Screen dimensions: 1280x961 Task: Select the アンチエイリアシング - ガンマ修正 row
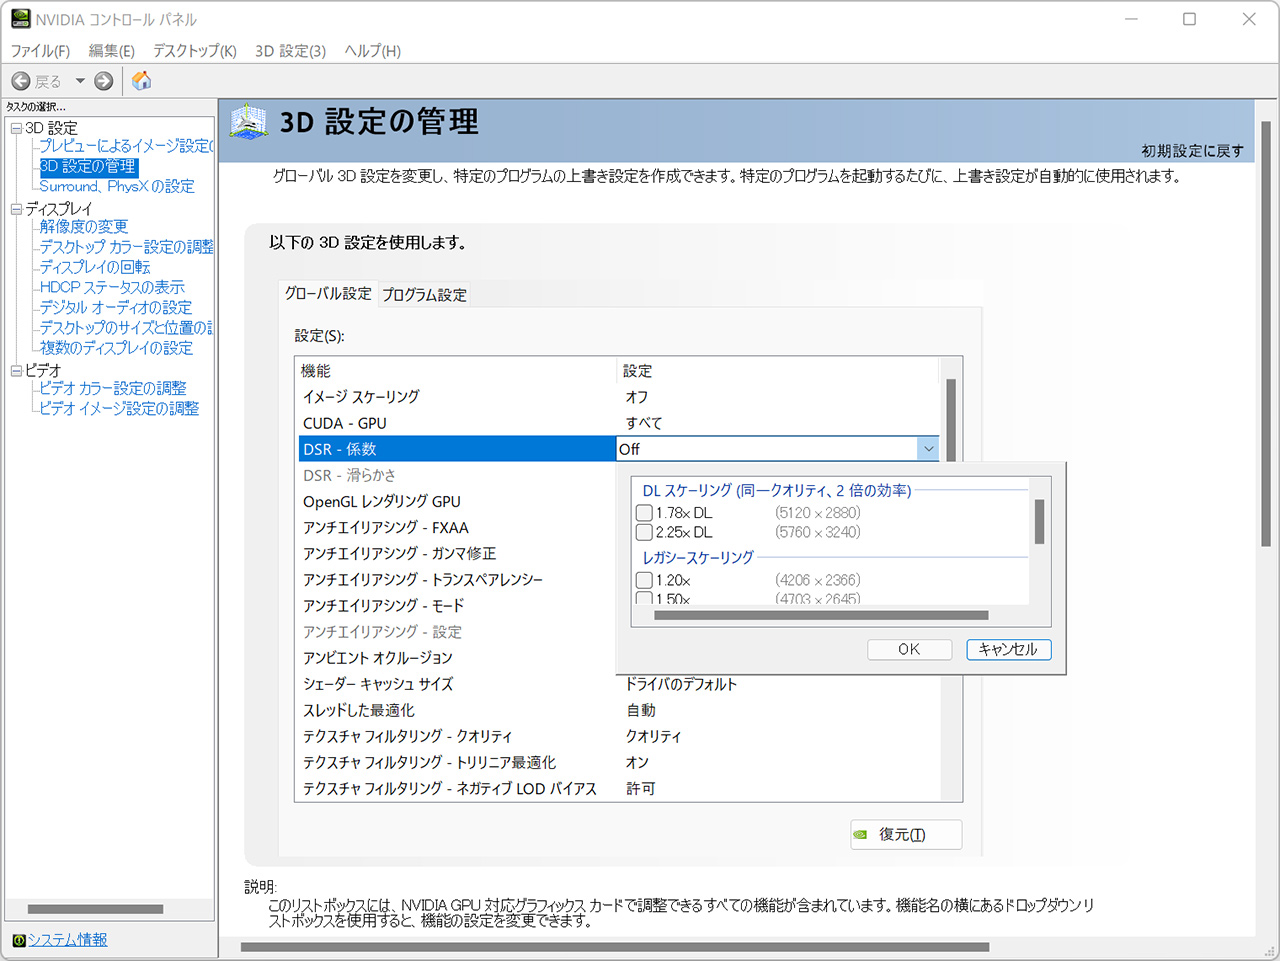tap(457, 553)
